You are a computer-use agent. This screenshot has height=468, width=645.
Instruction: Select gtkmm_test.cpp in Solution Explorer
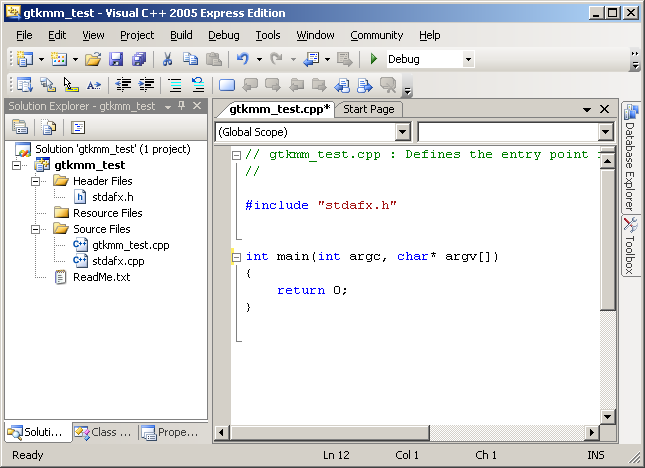pos(131,245)
